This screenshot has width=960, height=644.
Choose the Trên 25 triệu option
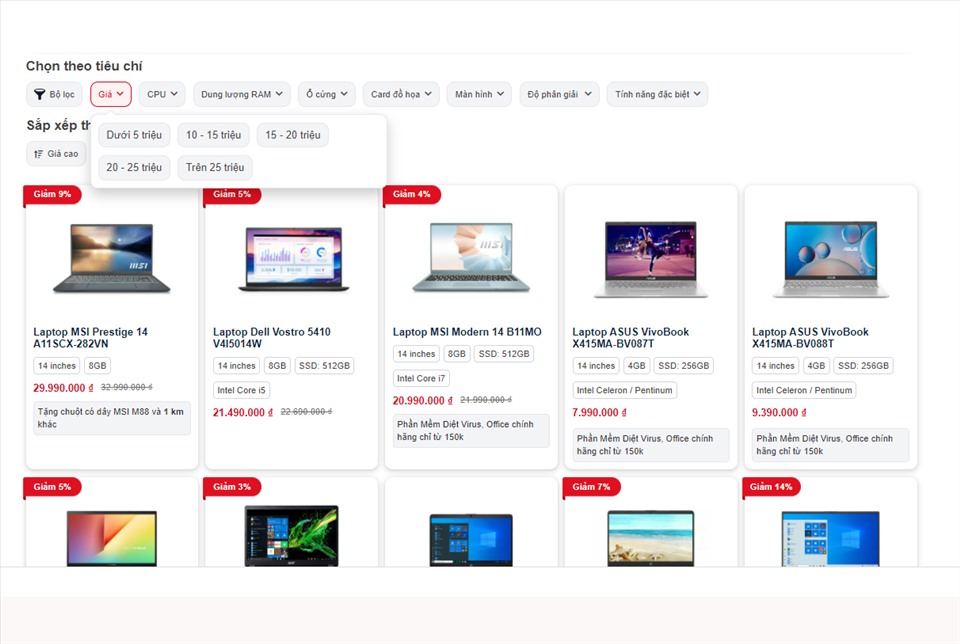coord(215,168)
